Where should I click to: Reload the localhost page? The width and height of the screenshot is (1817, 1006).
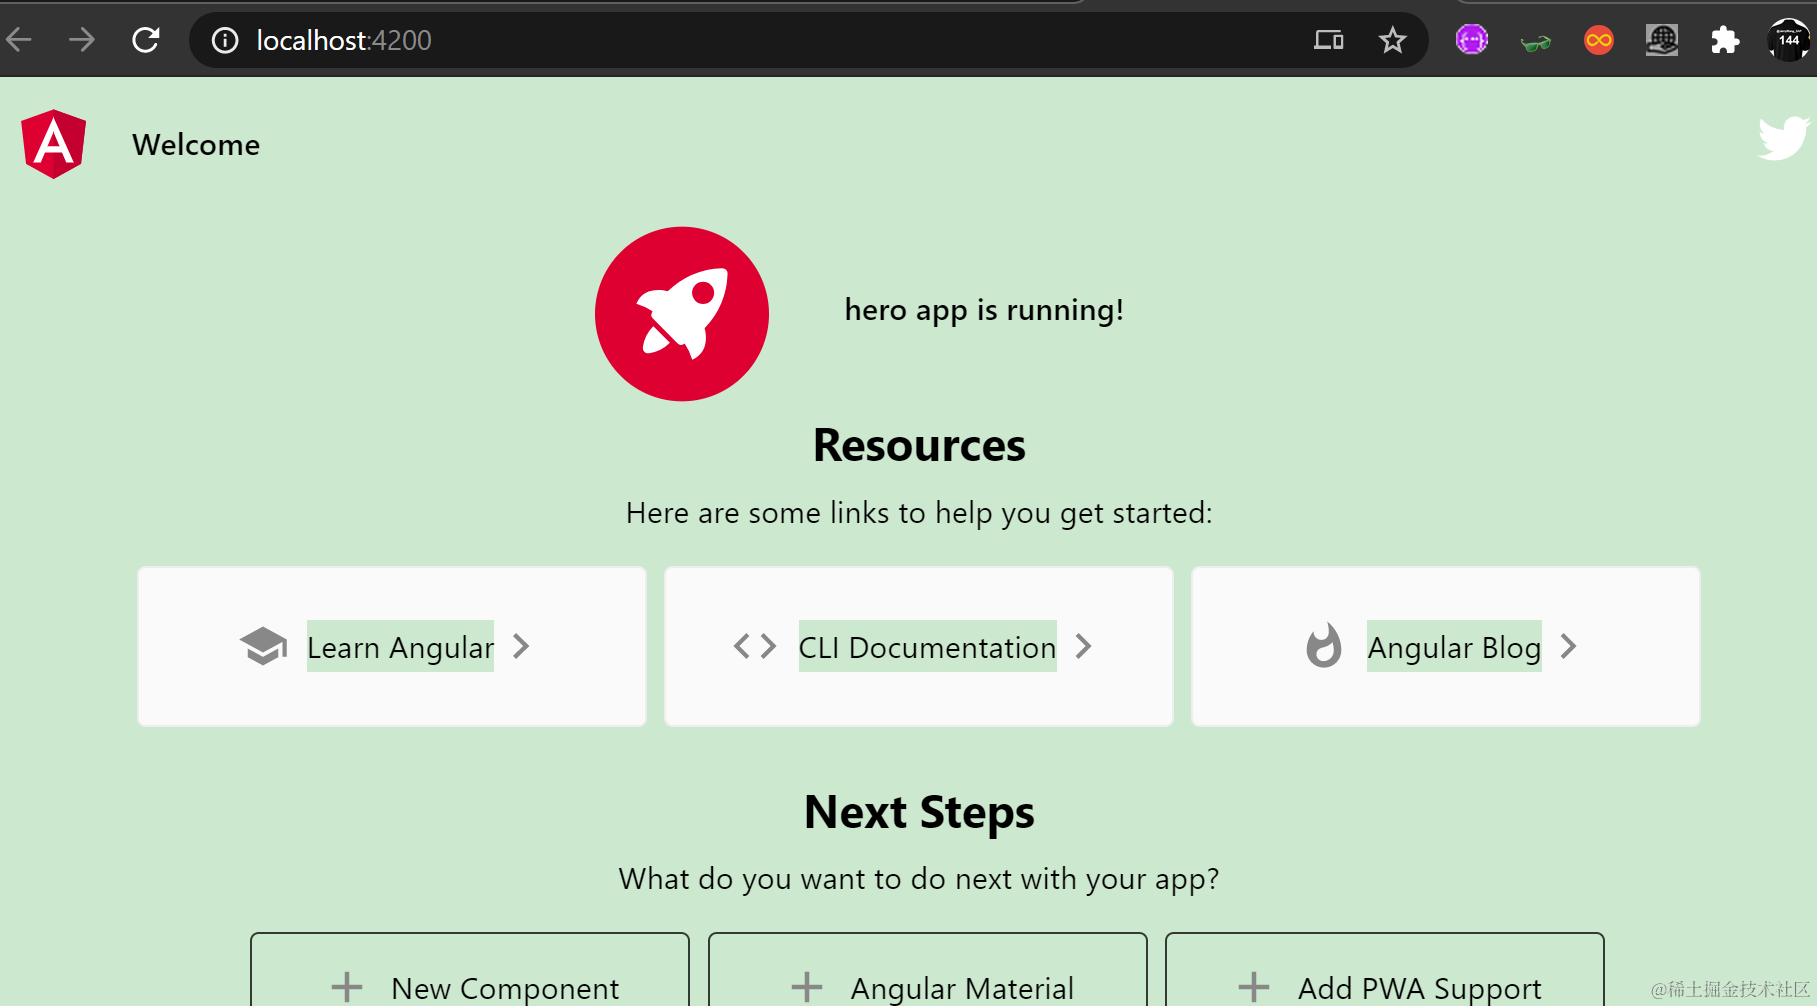146,40
